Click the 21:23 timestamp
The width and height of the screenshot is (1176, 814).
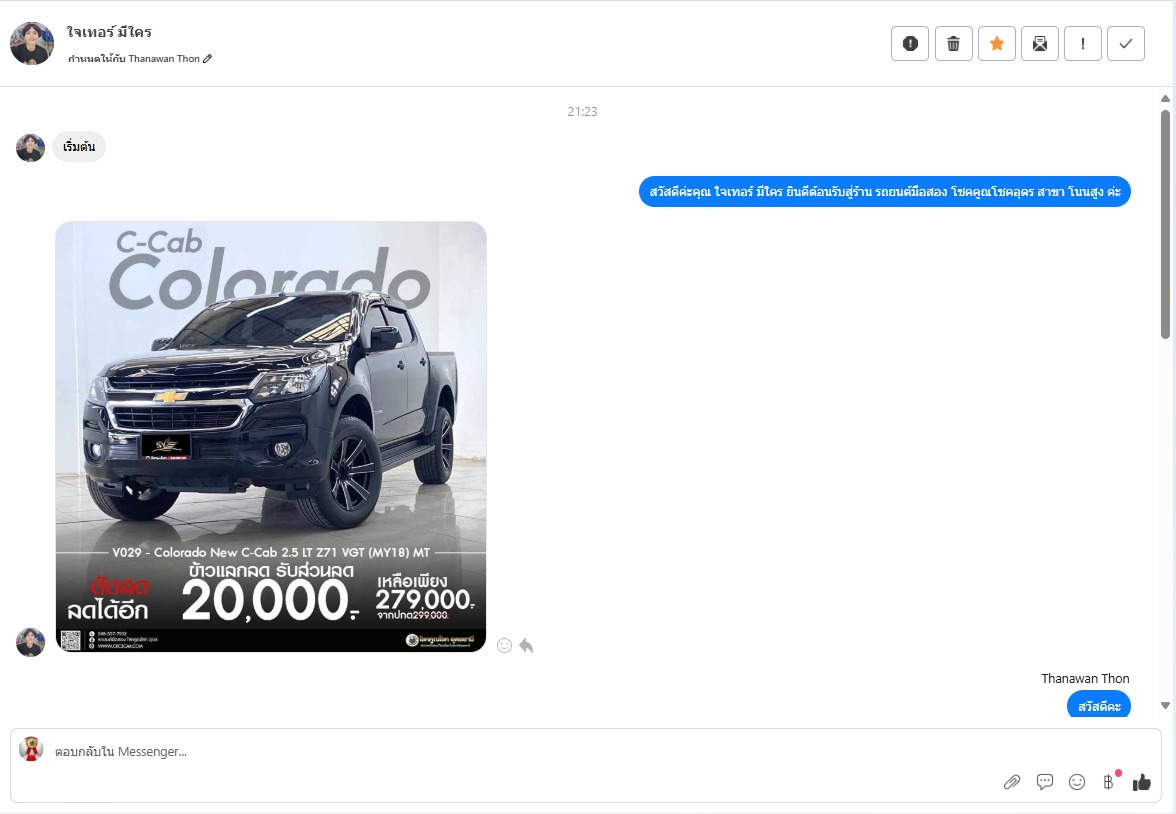pos(583,112)
